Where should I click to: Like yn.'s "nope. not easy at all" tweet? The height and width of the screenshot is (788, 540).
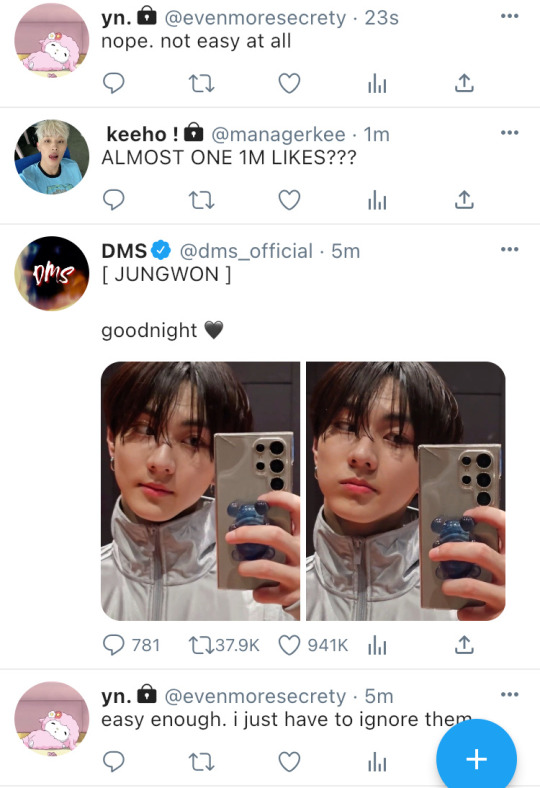pos(289,83)
